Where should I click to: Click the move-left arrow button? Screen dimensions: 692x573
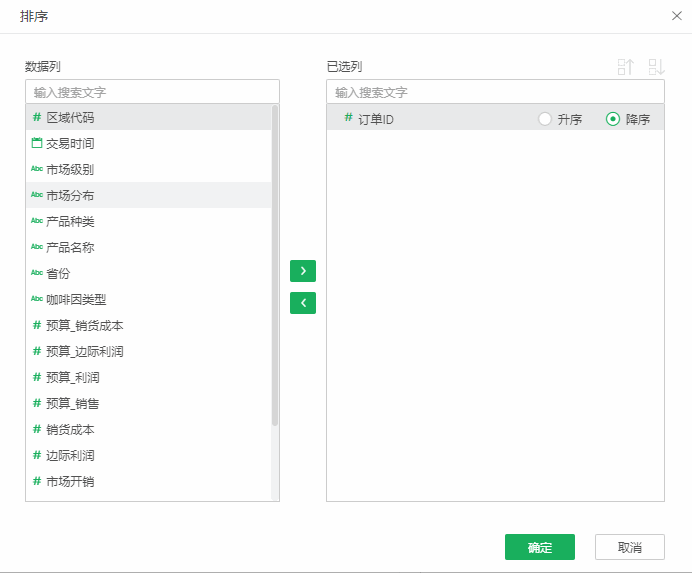click(302, 302)
